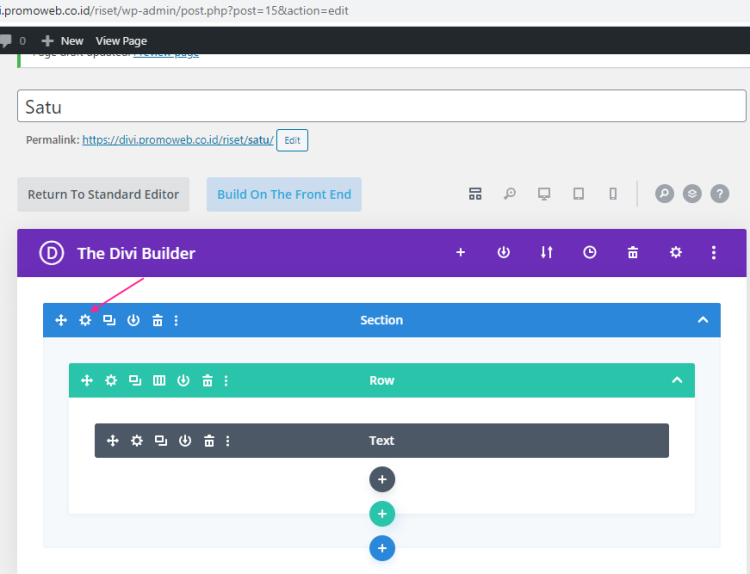Change Row column structure icon
The height and width of the screenshot is (574, 750).
pos(159,380)
